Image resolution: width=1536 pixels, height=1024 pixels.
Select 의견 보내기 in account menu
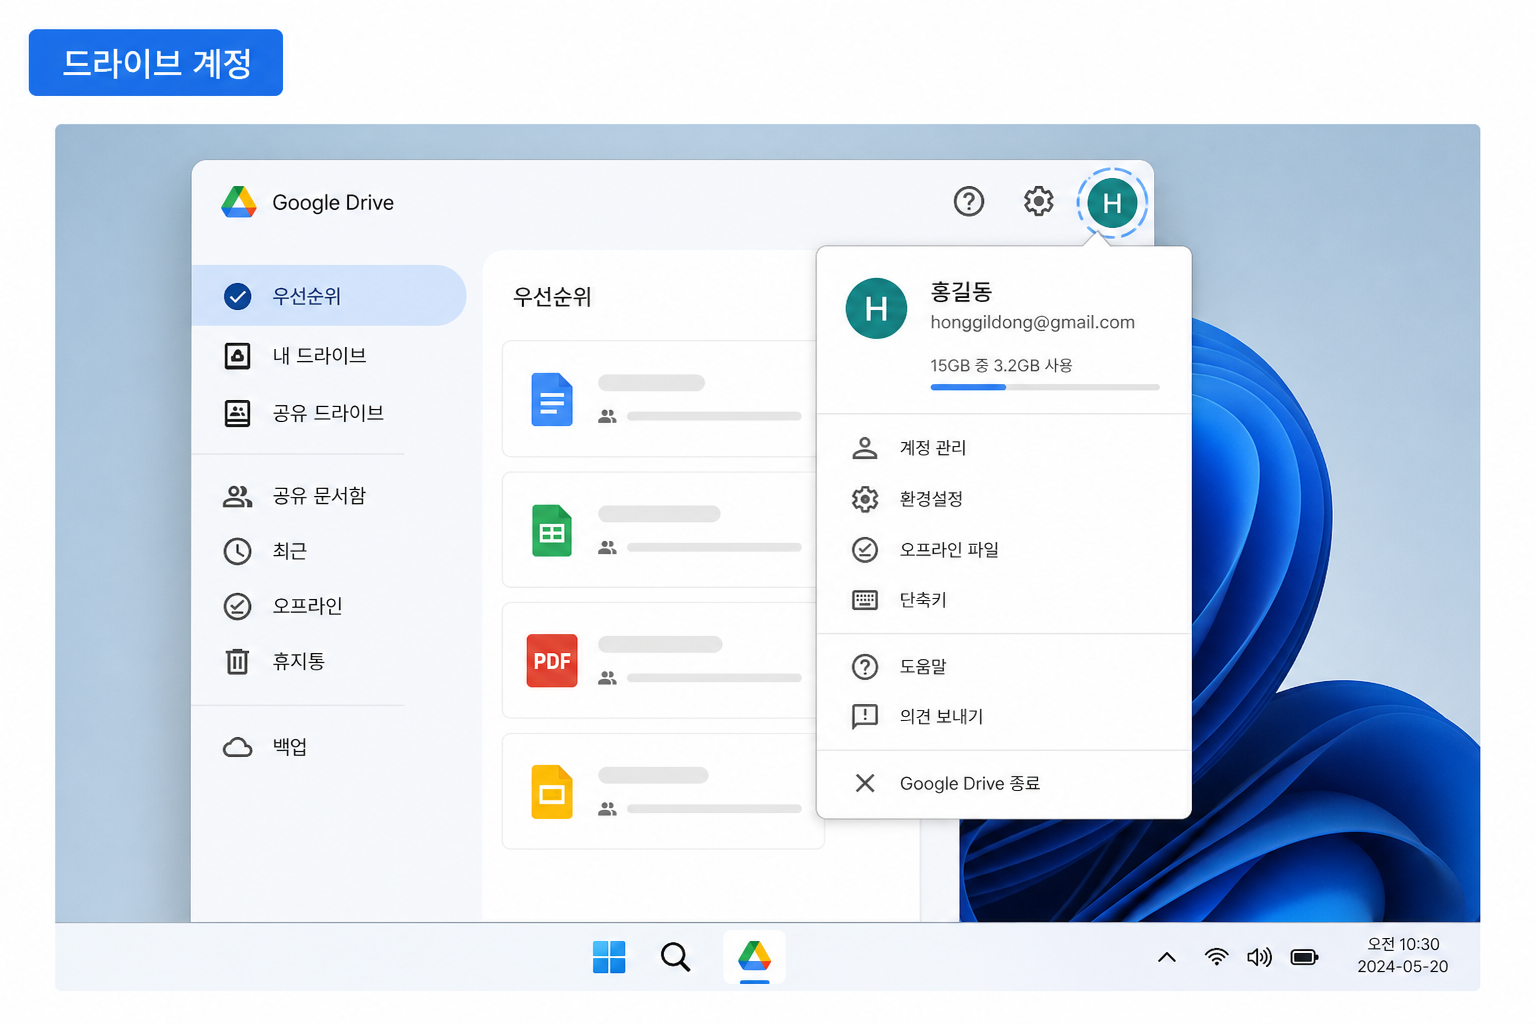pos(1004,717)
